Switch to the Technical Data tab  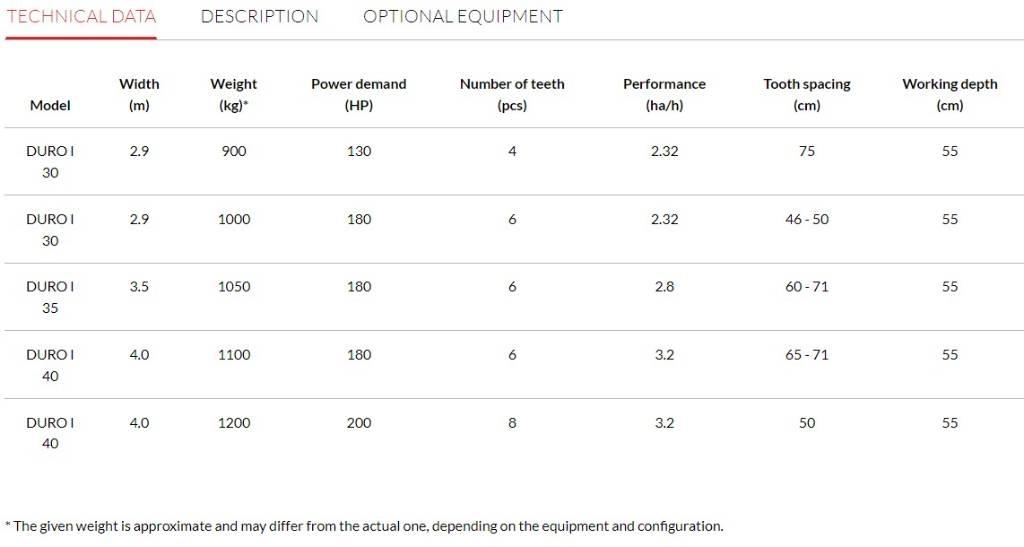coord(81,17)
